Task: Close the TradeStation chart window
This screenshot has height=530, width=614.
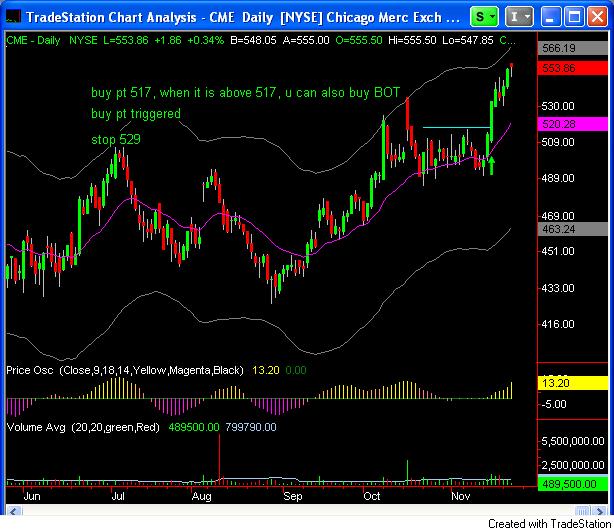Action: [597, 17]
